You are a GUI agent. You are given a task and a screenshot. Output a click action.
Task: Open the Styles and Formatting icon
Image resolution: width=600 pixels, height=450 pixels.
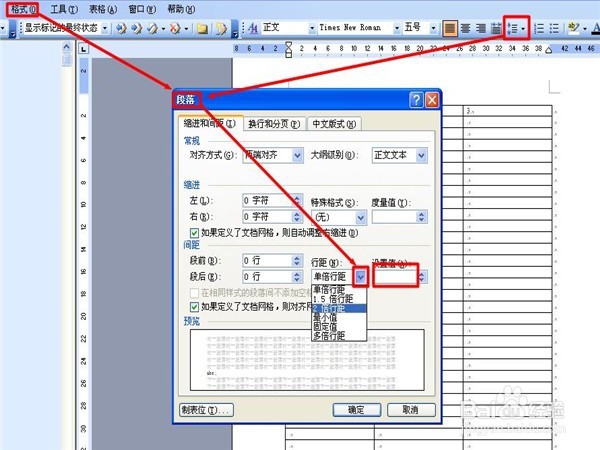[x=253, y=28]
